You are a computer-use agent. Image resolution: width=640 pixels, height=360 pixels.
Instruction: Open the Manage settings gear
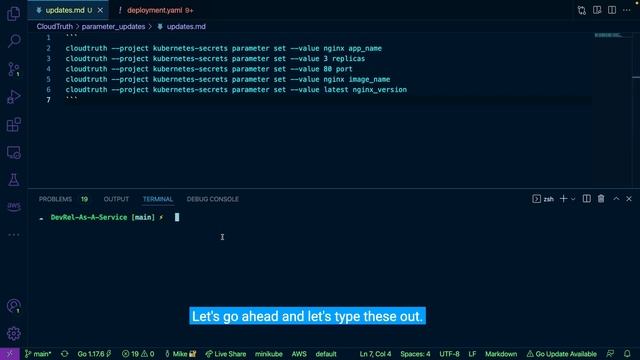[13, 333]
